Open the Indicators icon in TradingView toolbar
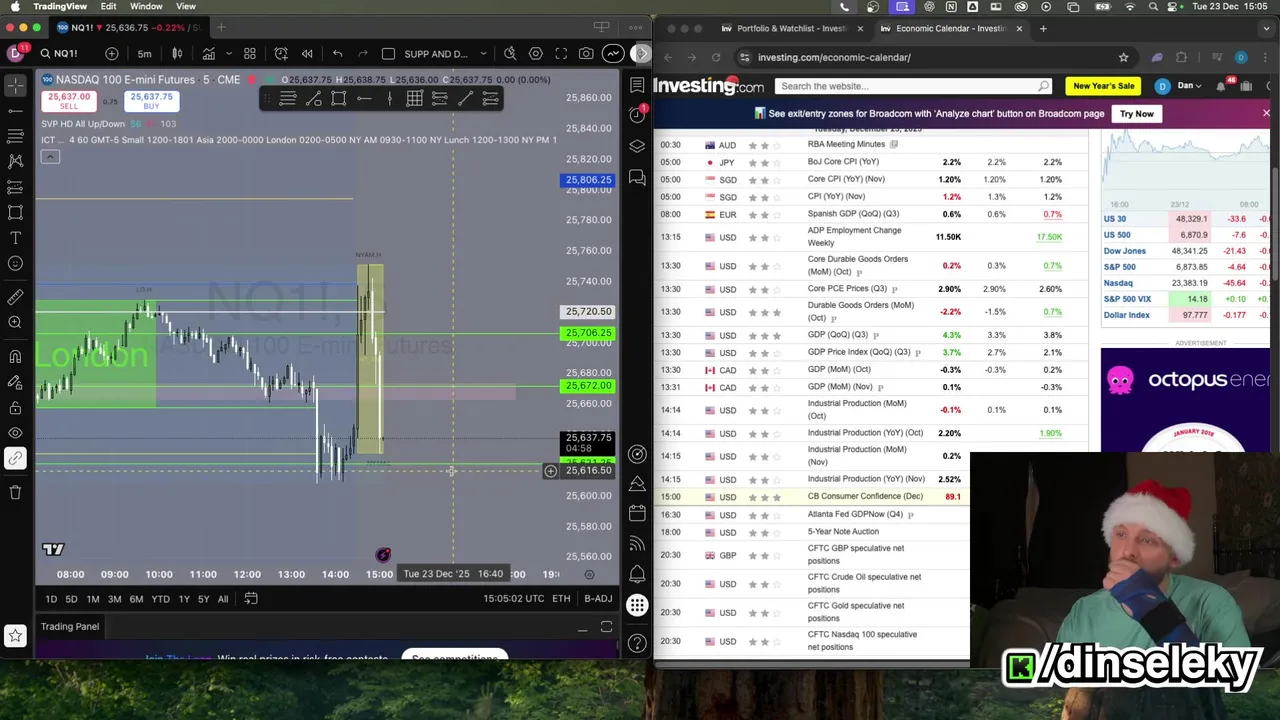This screenshot has height=720, width=1280. pos(209,53)
